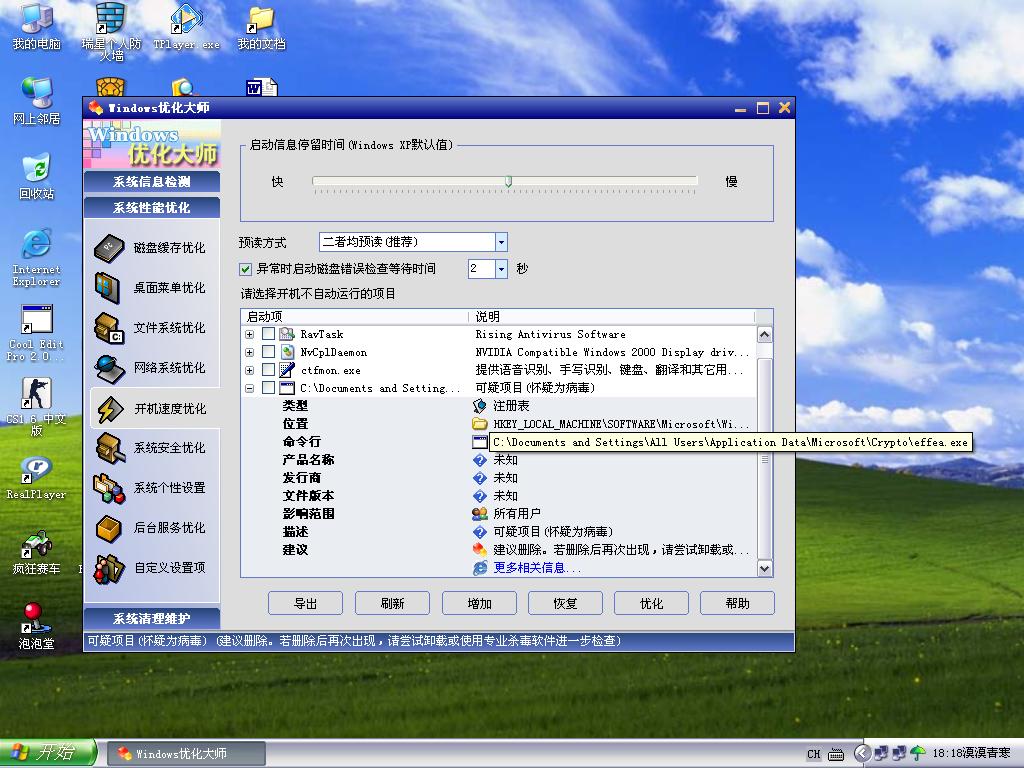Open the 磁盘缓存优化 disk cache icon
1024x768 pixels.
click(x=109, y=248)
